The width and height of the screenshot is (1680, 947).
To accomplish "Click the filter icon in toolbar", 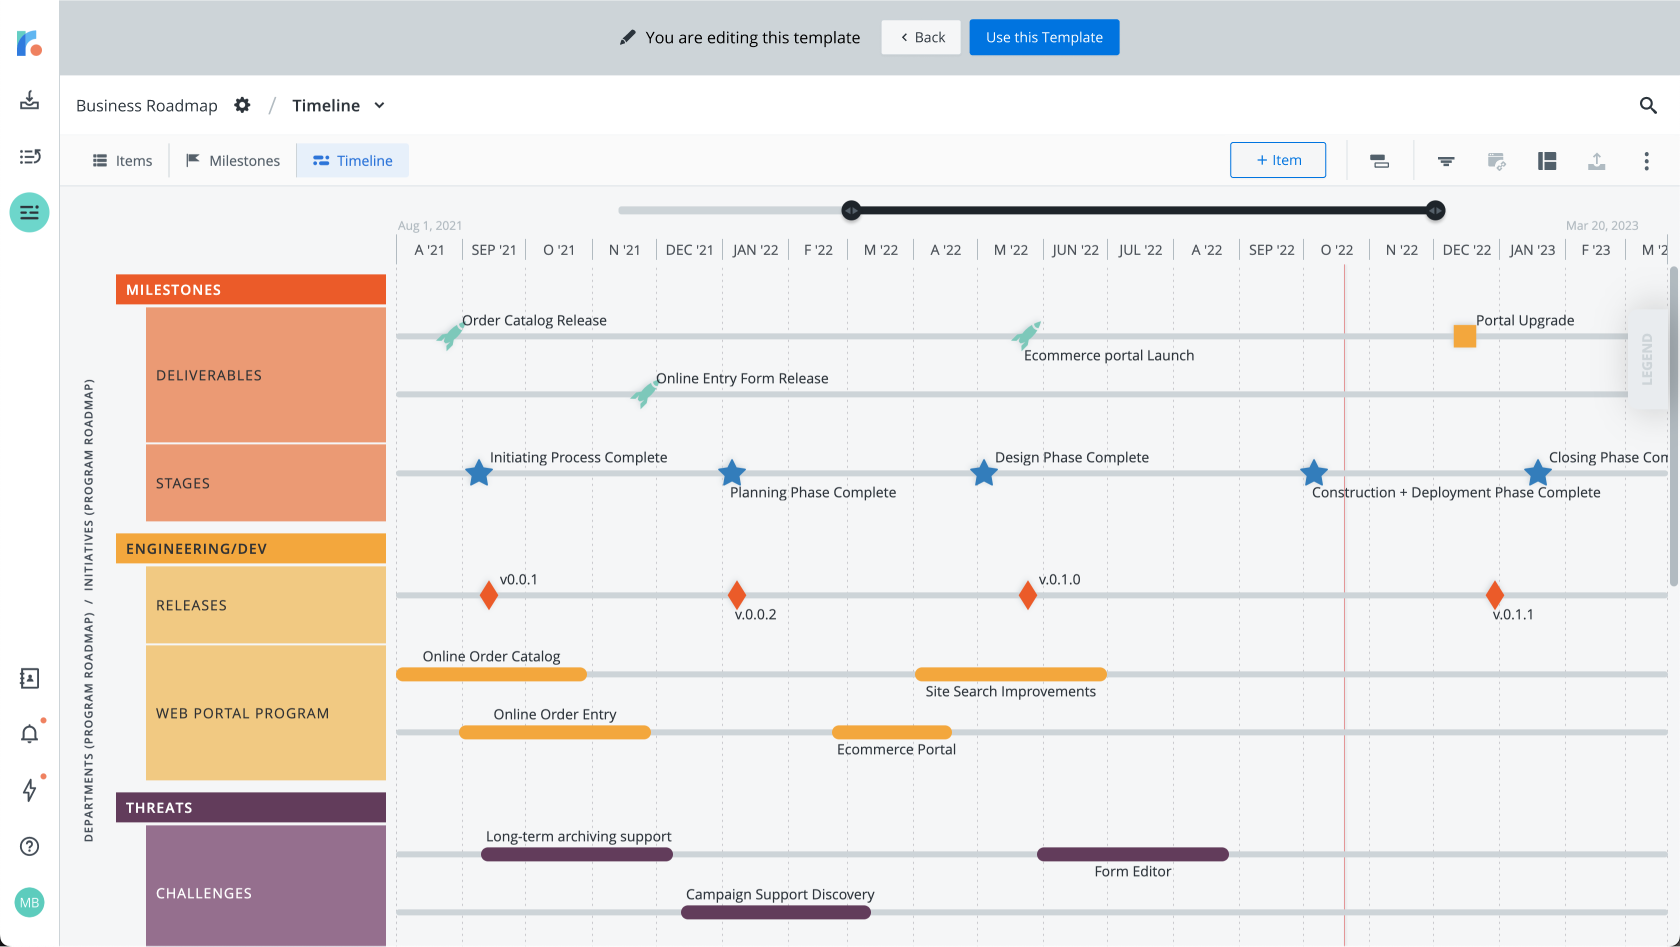I will (1446, 161).
